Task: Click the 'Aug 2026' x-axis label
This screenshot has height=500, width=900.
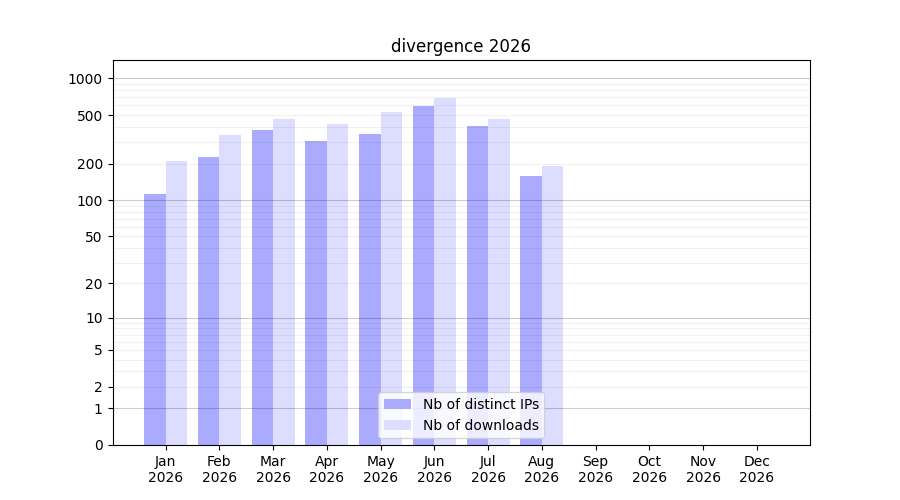Action: pyautogui.click(x=542, y=469)
